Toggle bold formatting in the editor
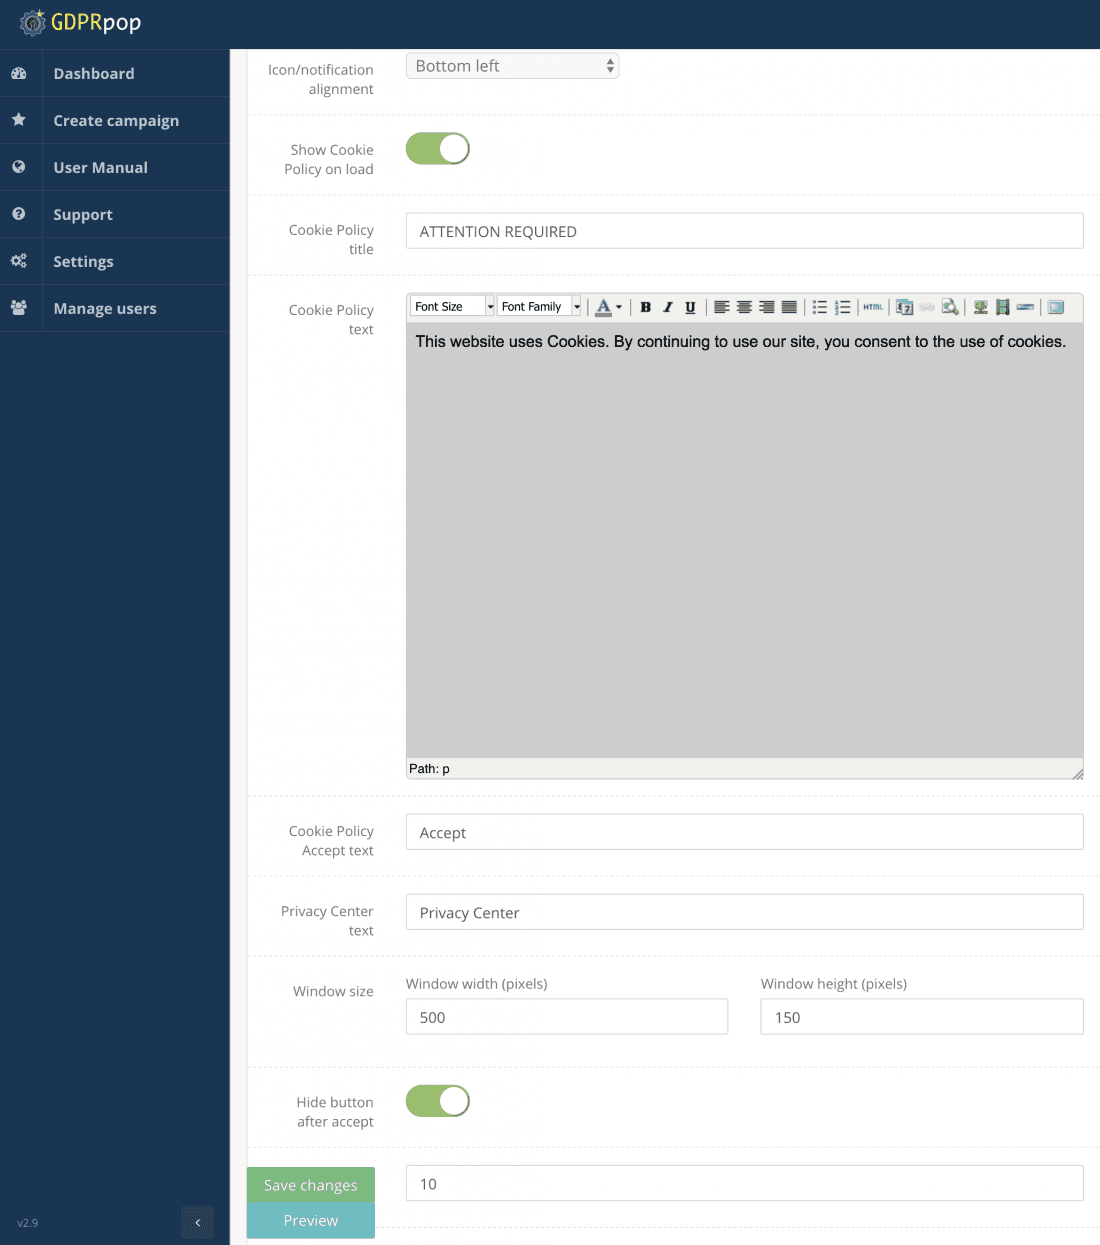Screen dimensions: 1100x1245 (646, 307)
